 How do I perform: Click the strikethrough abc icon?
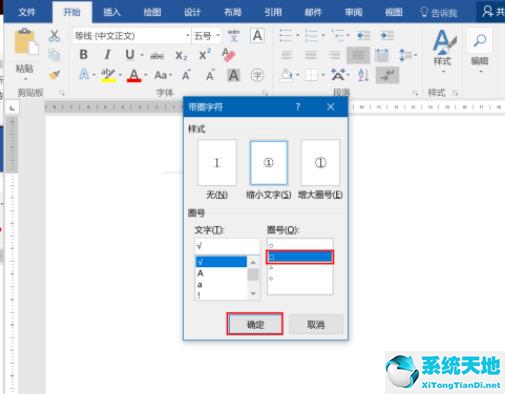coord(157,56)
